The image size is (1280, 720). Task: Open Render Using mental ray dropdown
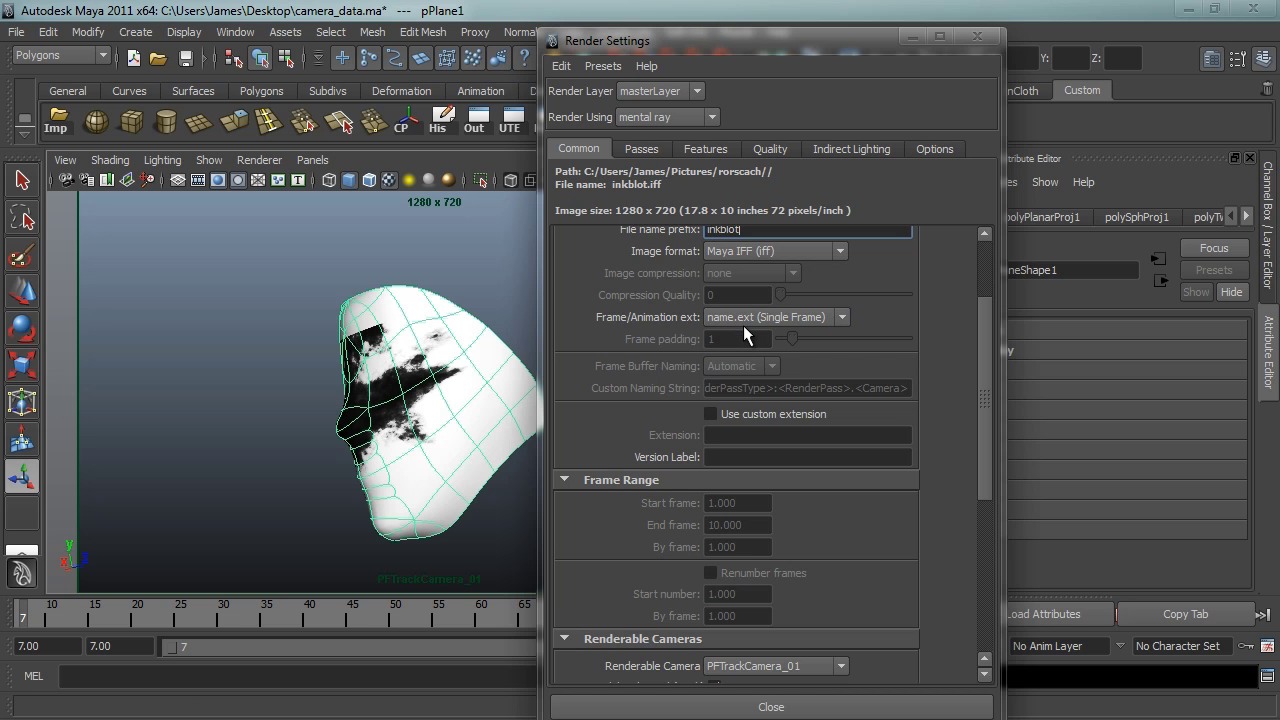667,117
